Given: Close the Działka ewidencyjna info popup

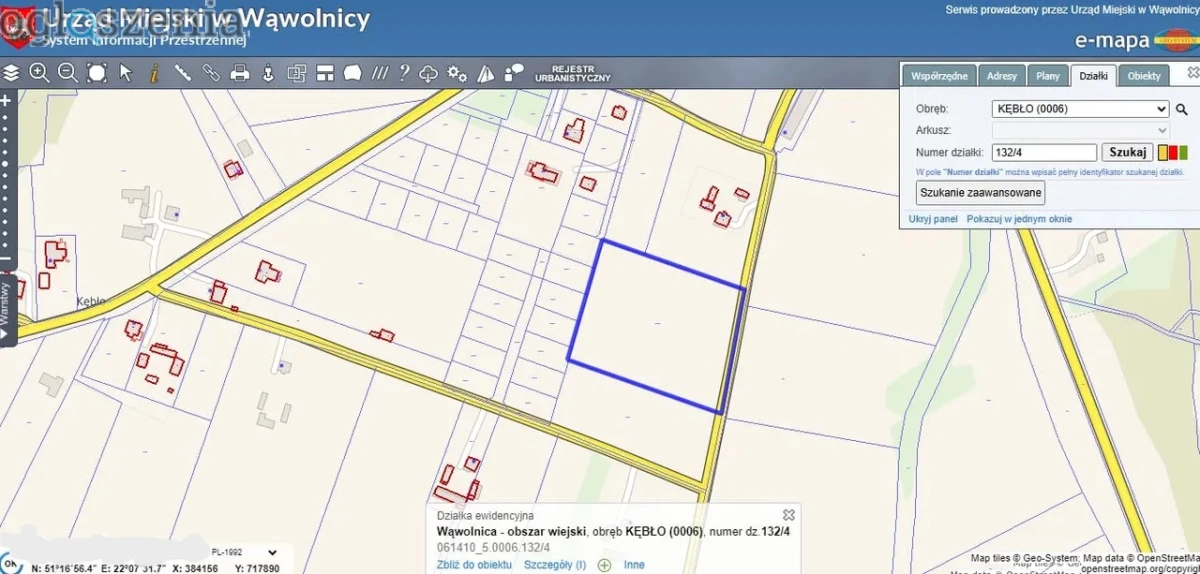Looking at the screenshot, I should 789,514.
